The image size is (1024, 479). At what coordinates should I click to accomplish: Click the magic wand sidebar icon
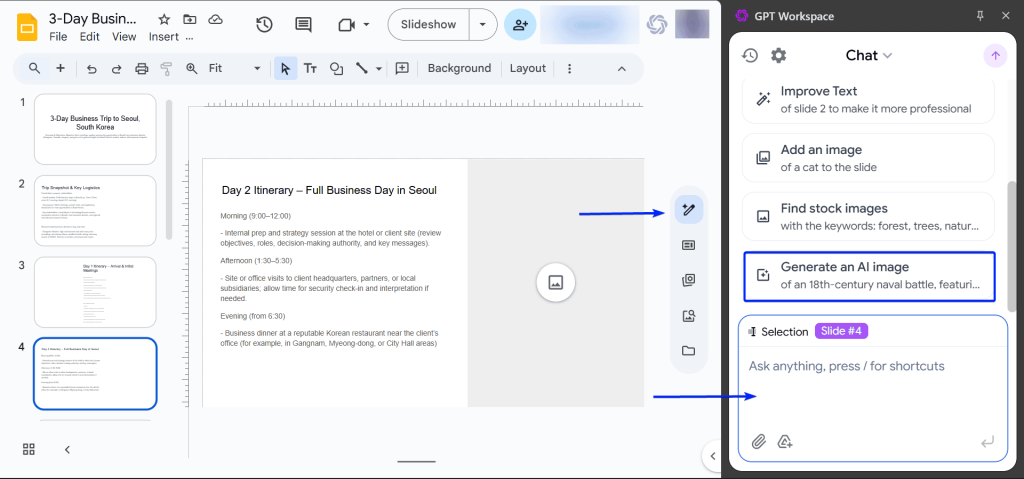tap(688, 209)
